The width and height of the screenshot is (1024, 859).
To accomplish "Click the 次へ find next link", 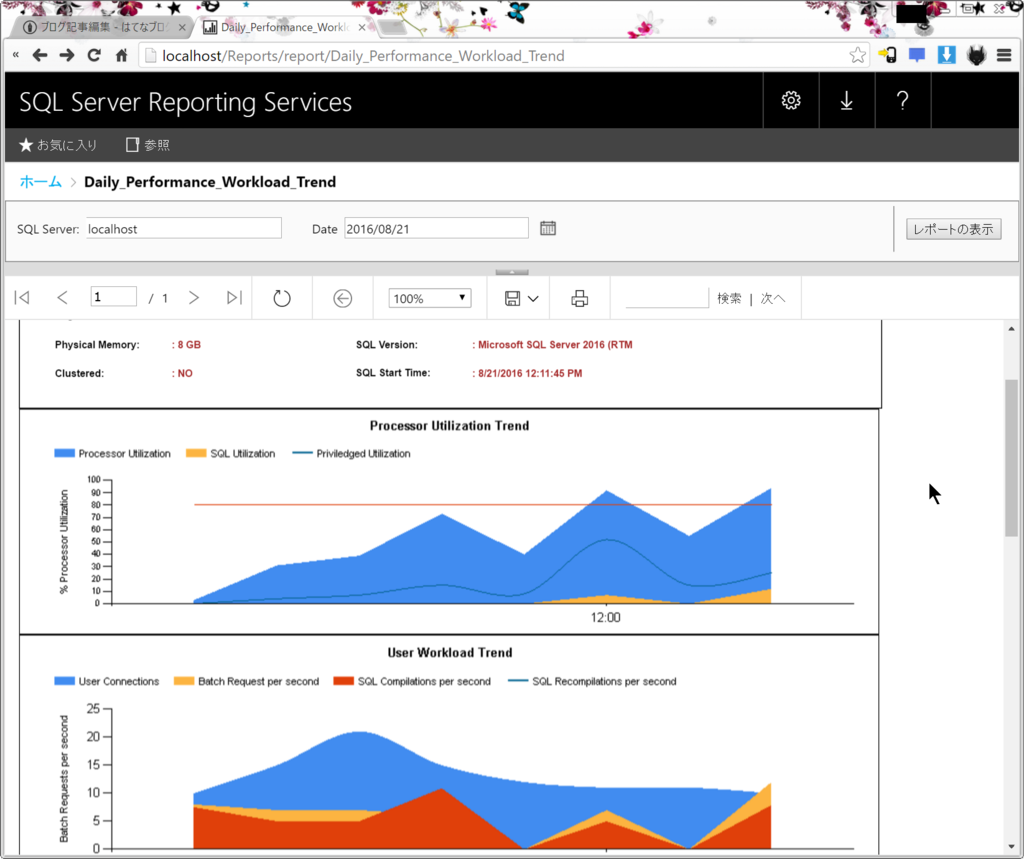I will (x=773, y=299).
